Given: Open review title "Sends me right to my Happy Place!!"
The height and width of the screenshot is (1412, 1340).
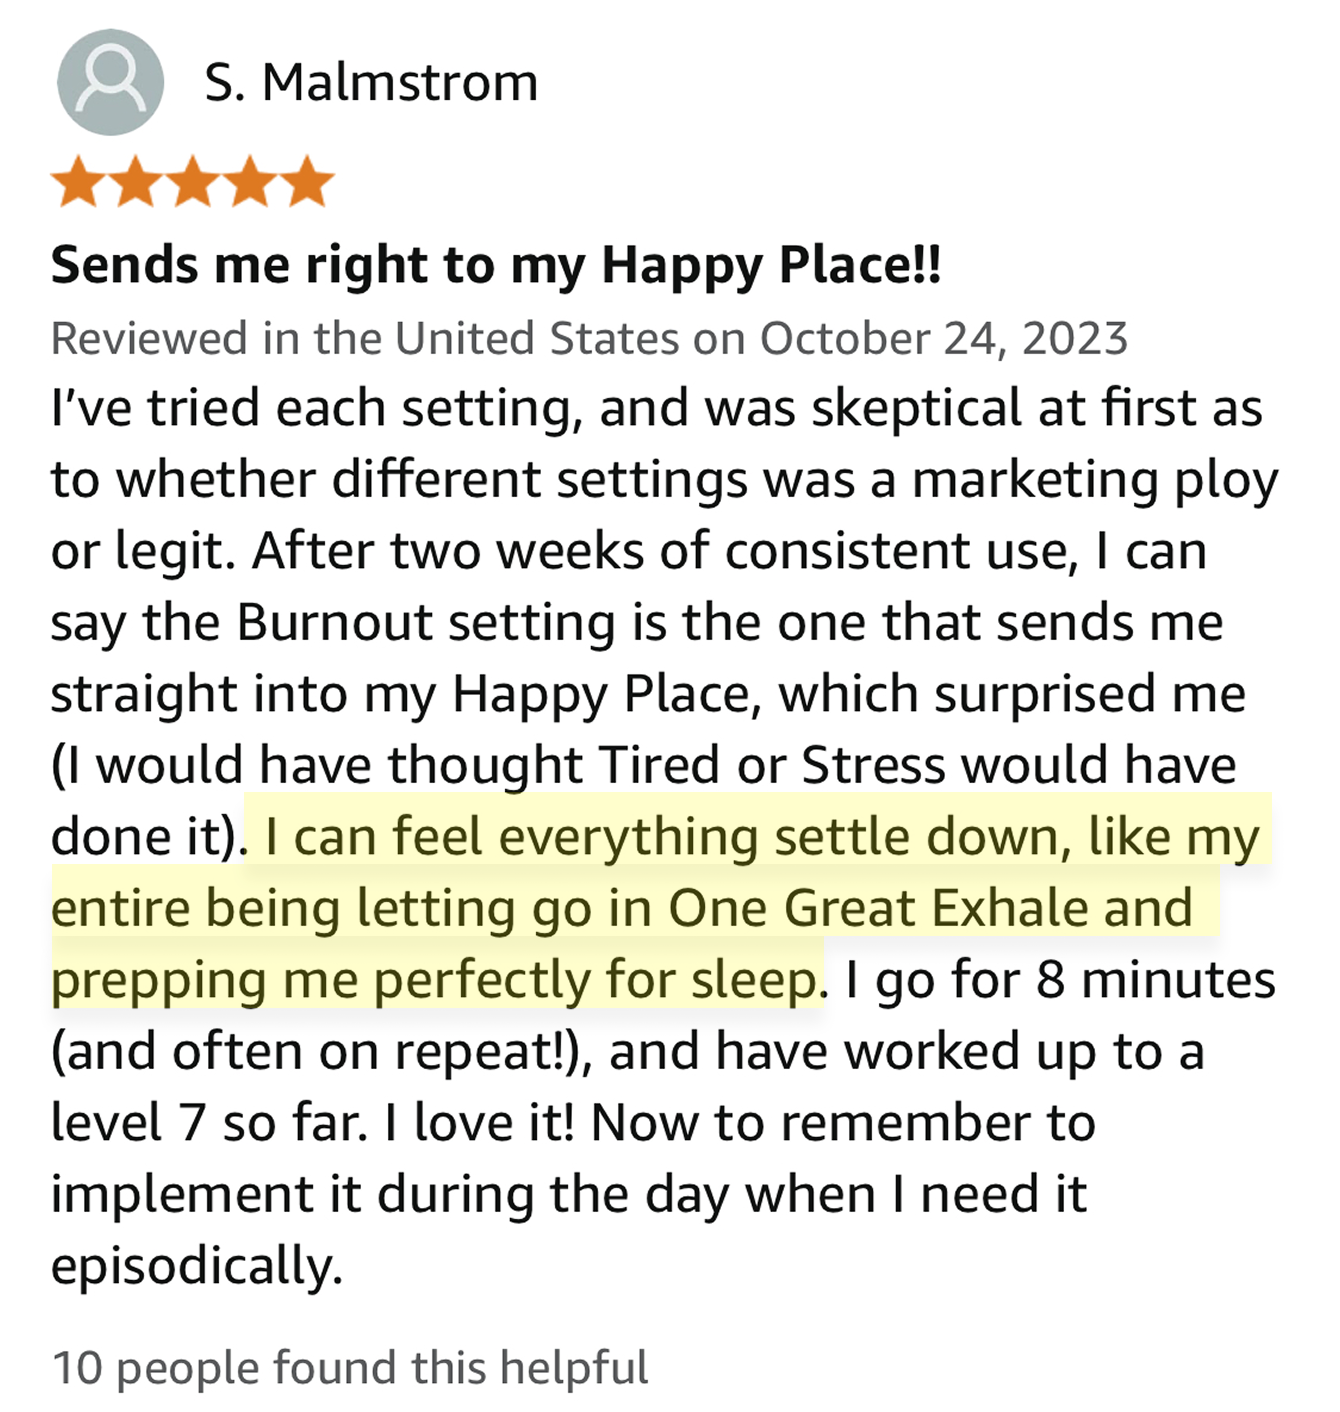Looking at the screenshot, I should point(496,265).
